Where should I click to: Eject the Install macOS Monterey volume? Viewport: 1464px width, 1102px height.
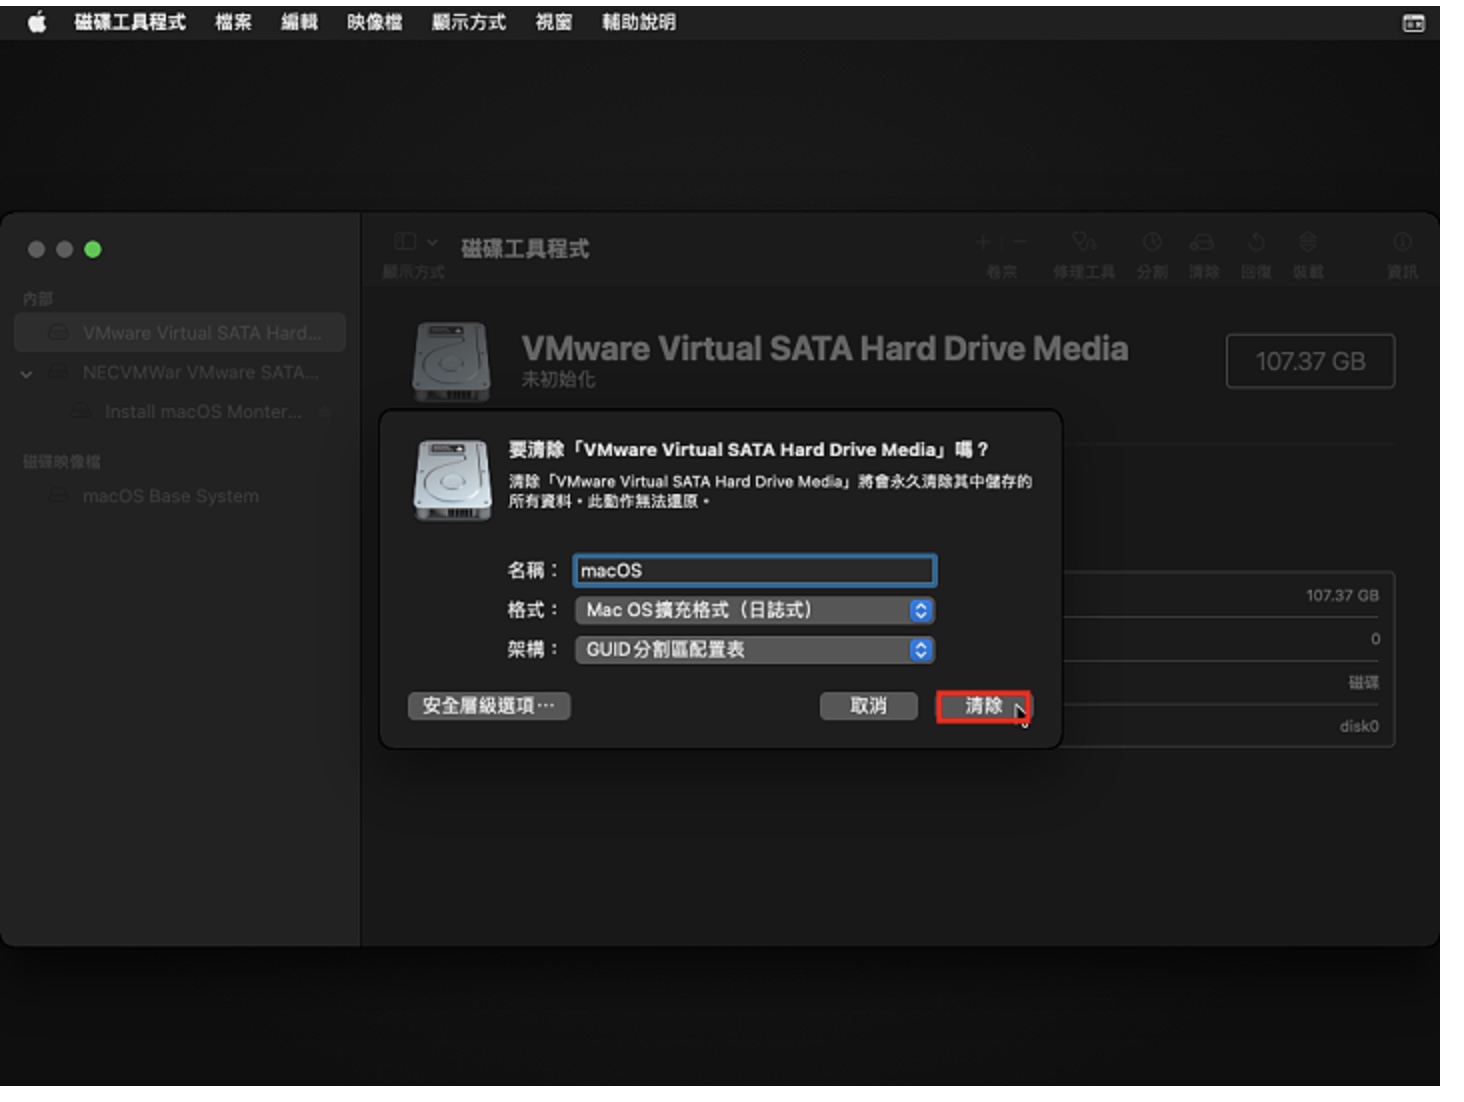[x=325, y=412]
